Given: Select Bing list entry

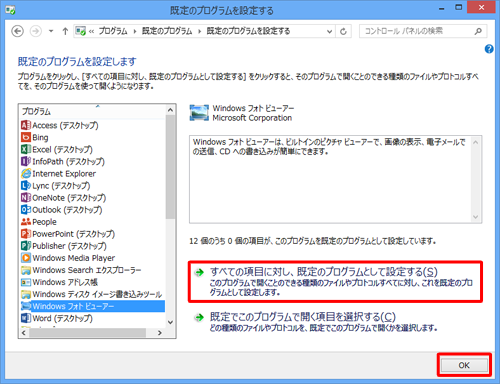Looking at the screenshot, I should [x=93, y=137].
